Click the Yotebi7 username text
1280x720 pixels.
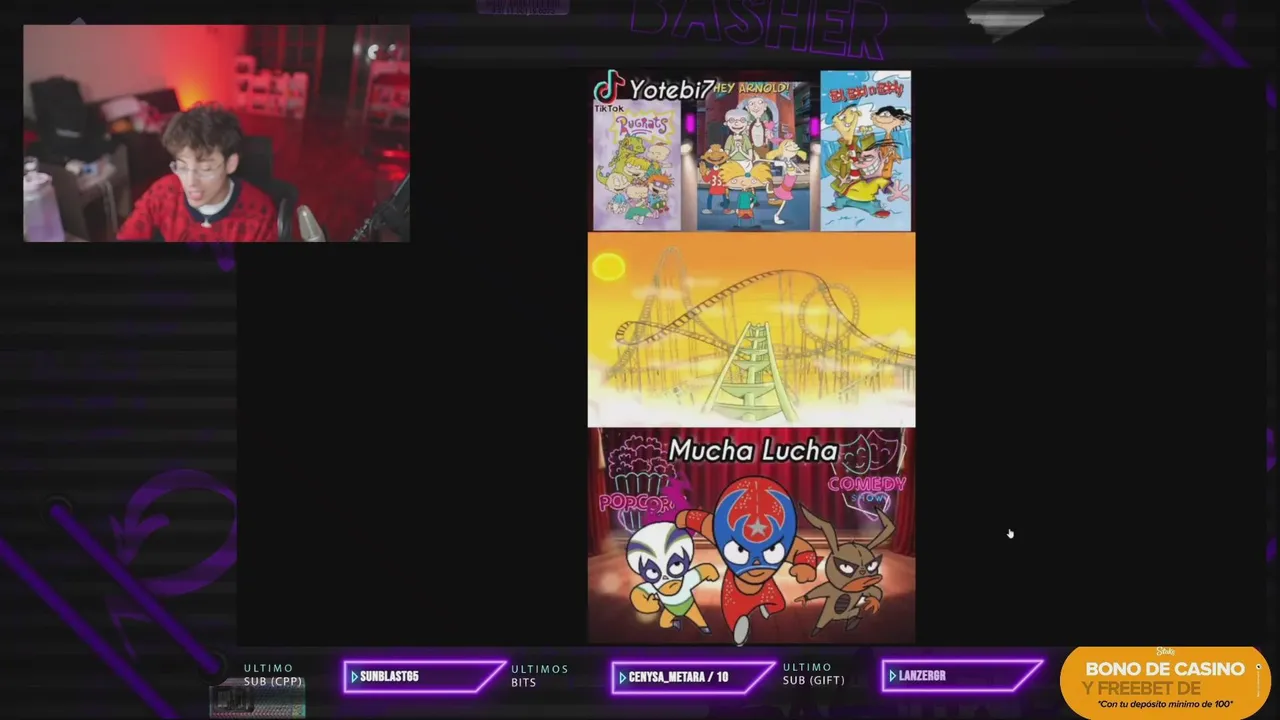point(670,88)
